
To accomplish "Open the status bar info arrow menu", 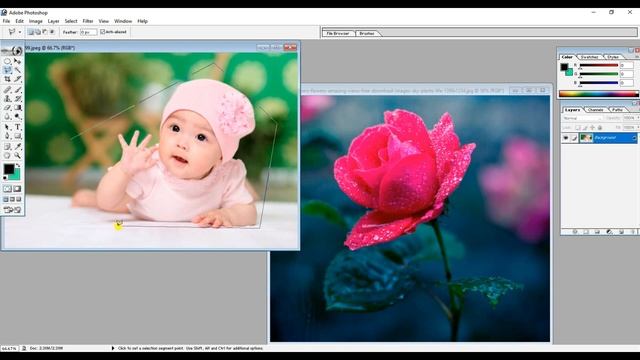I will coord(113,348).
